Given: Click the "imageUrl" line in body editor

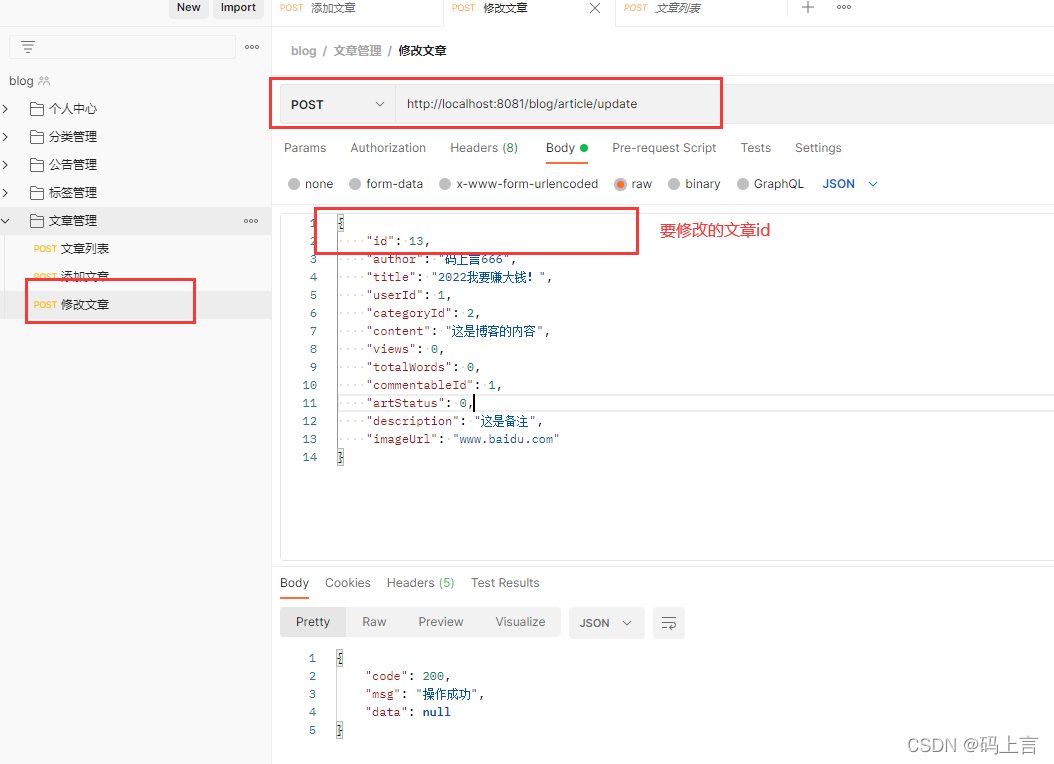Looking at the screenshot, I should pyautogui.click(x=462, y=439).
